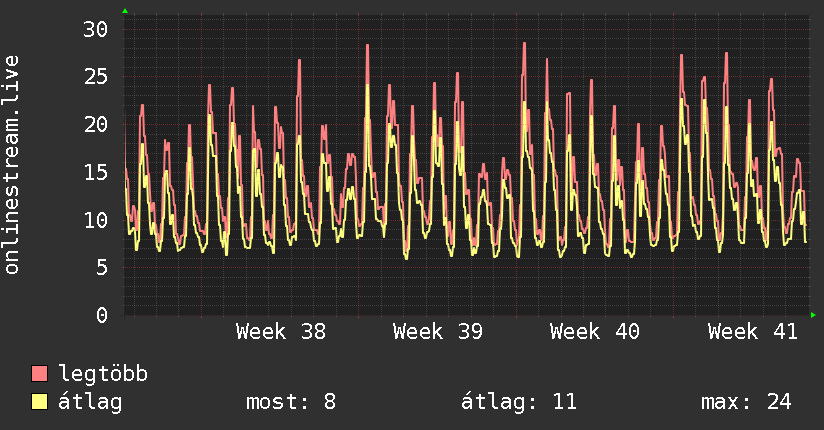Click the yellow átlag legend swatch
824x430 pixels.
pos(39,401)
